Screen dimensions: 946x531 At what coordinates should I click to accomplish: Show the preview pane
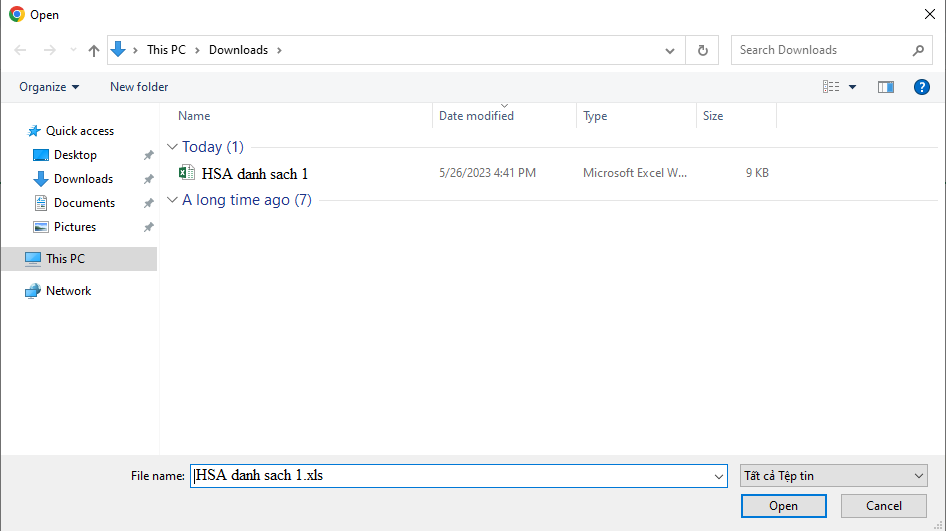(x=886, y=87)
